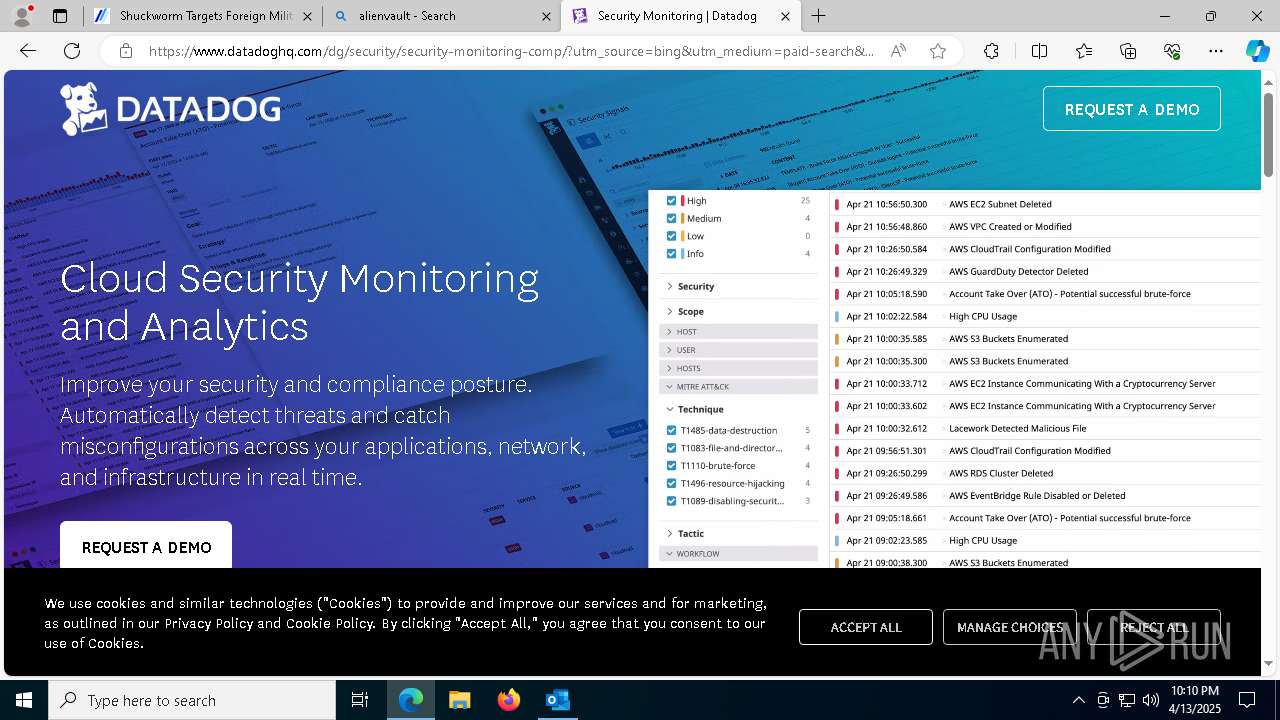Click Request a Demo in the header
The height and width of the screenshot is (720, 1280).
1131,109
